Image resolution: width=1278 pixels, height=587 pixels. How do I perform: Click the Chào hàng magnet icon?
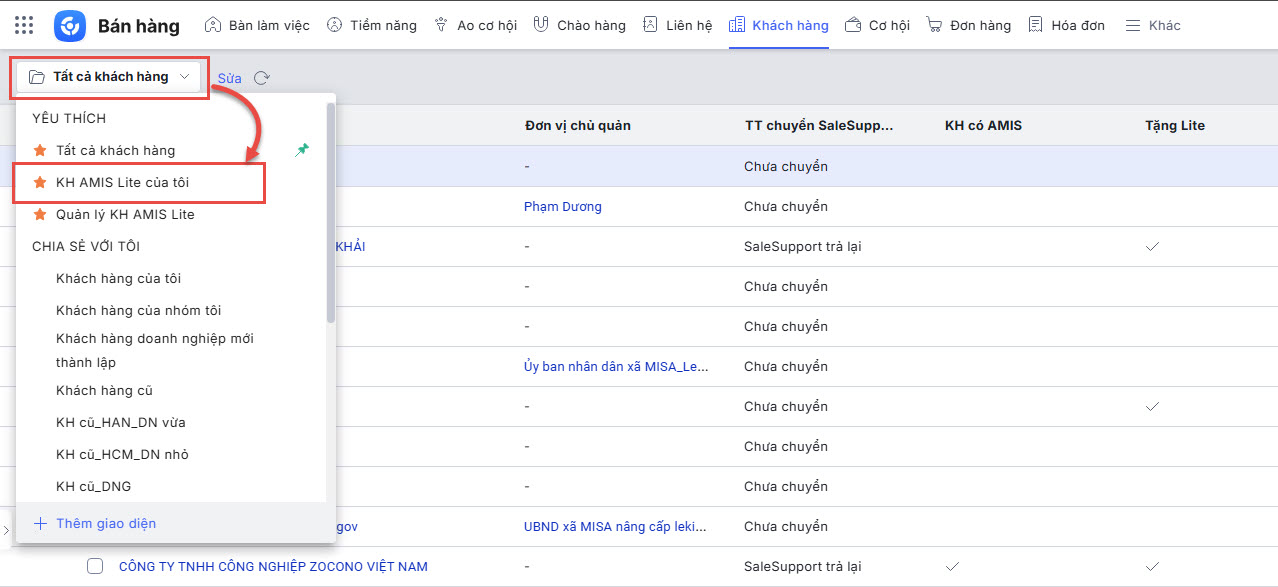[x=540, y=25]
